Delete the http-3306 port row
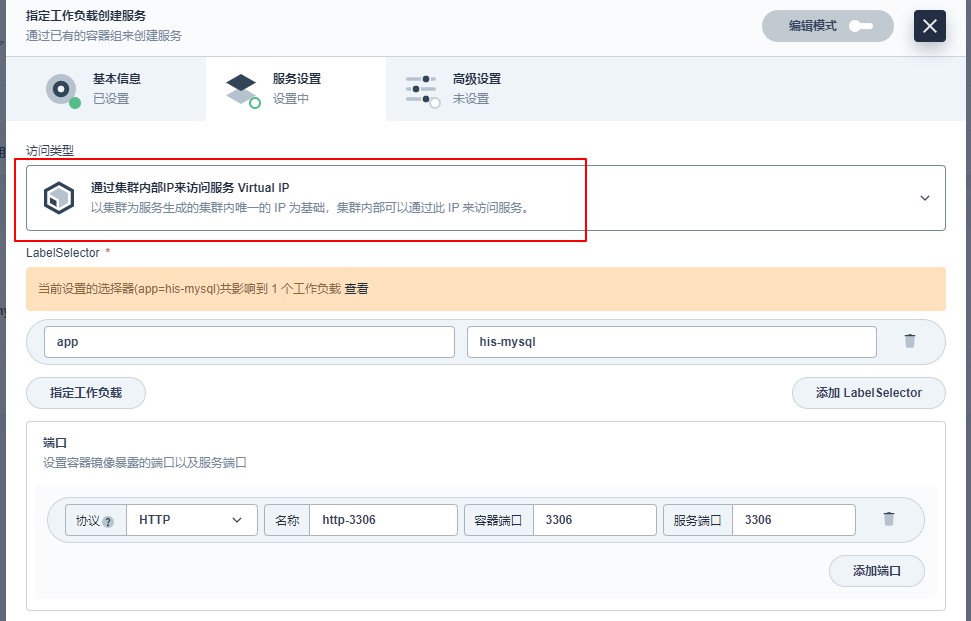This screenshot has height=621, width=971. [889, 519]
